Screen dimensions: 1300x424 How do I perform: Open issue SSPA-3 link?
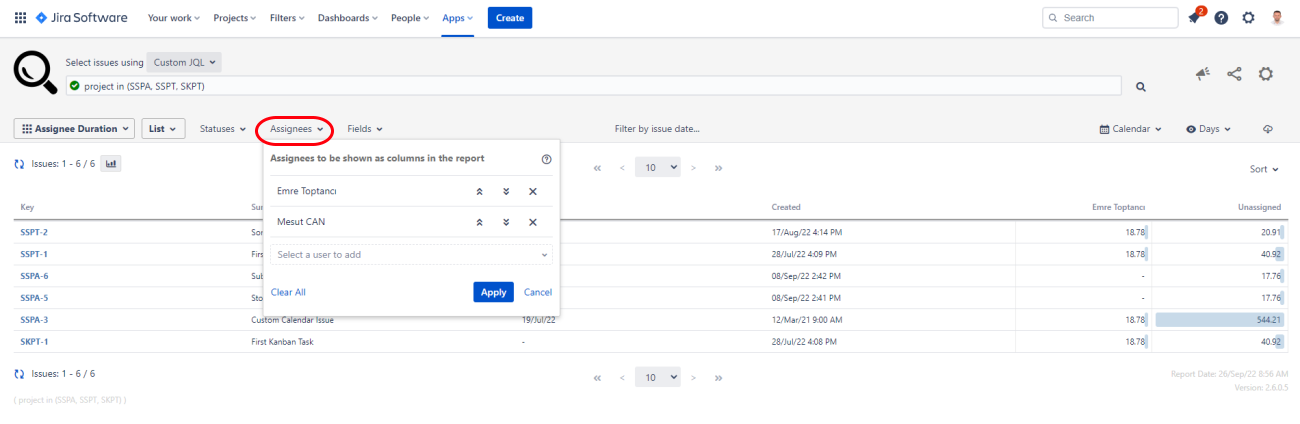pos(34,320)
